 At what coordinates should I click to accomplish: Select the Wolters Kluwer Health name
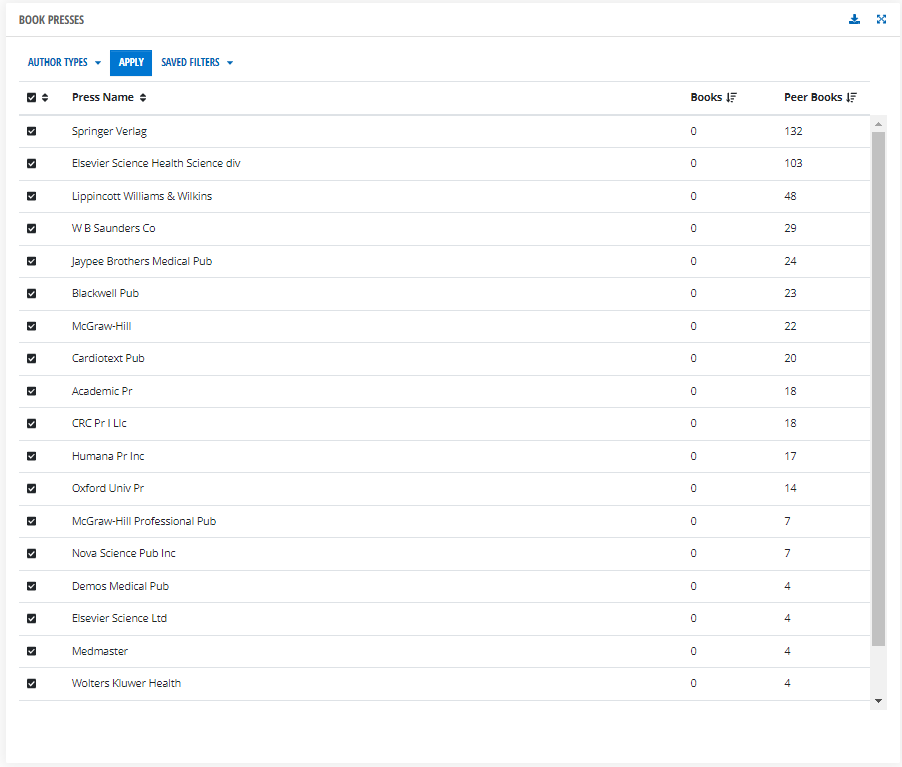(x=126, y=684)
